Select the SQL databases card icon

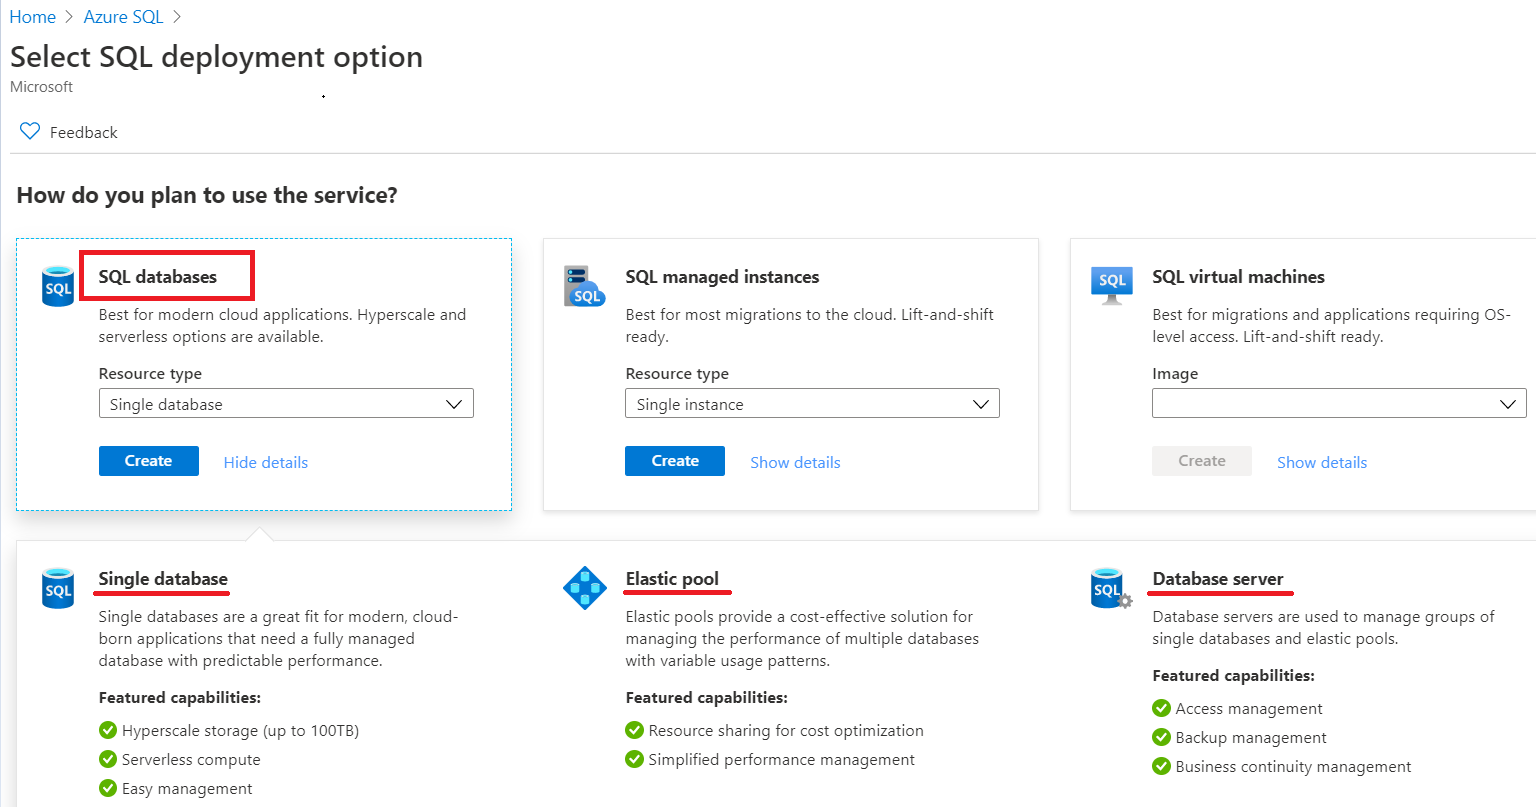pyautogui.click(x=59, y=287)
